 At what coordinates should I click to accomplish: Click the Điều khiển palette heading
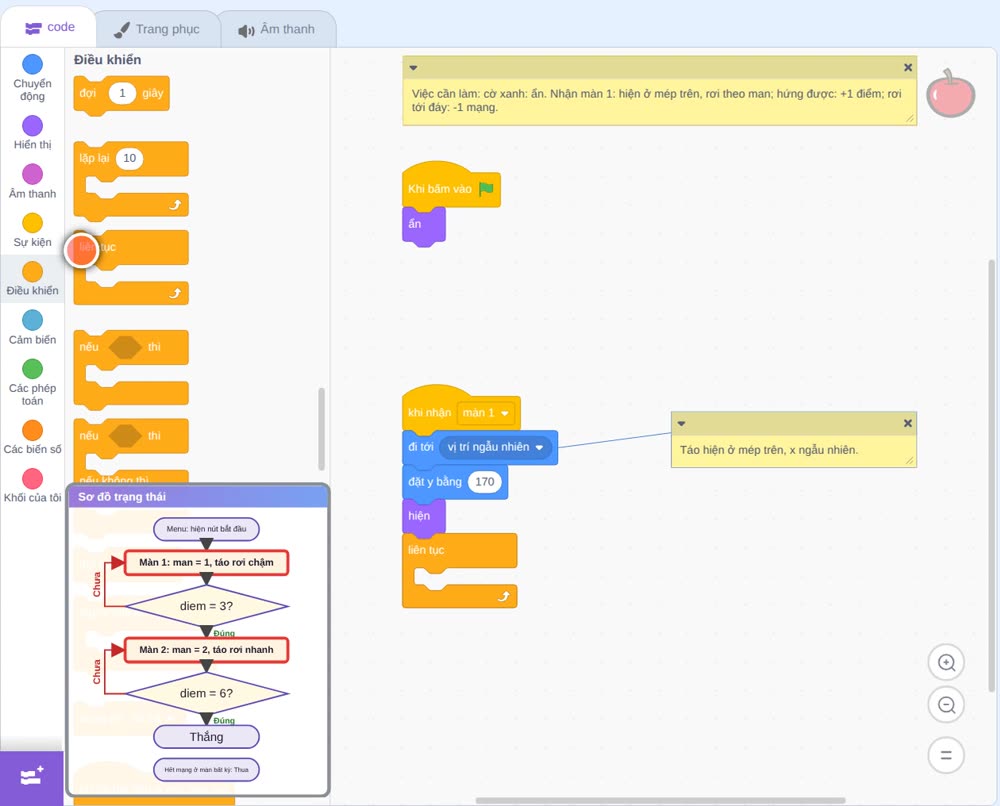[107, 60]
